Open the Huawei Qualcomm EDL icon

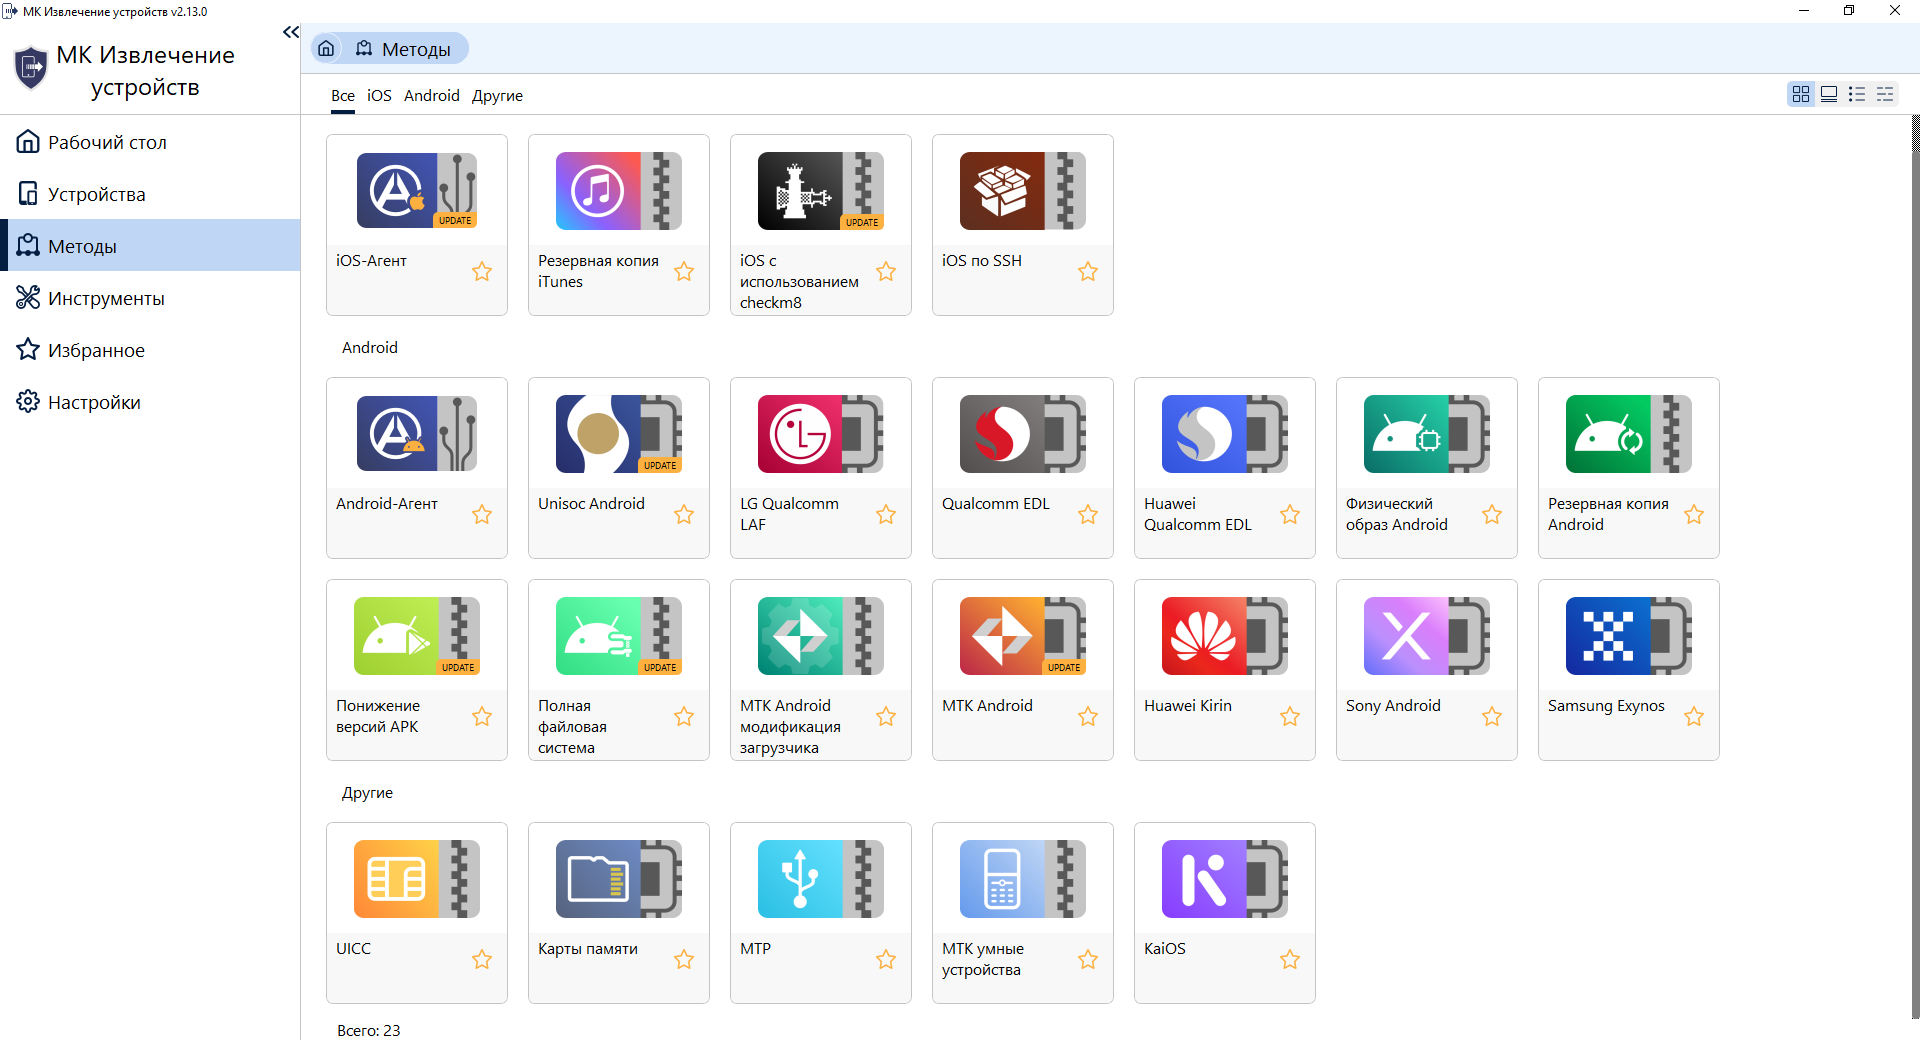coord(1225,433)
